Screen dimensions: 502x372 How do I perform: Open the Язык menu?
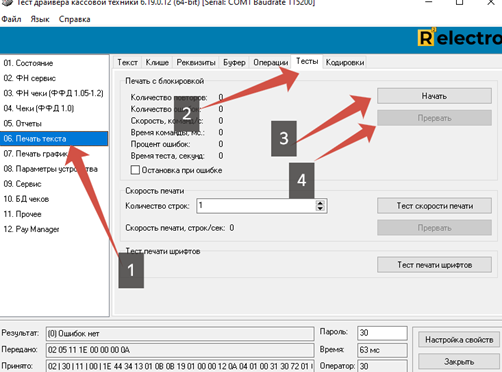point(40,19)
